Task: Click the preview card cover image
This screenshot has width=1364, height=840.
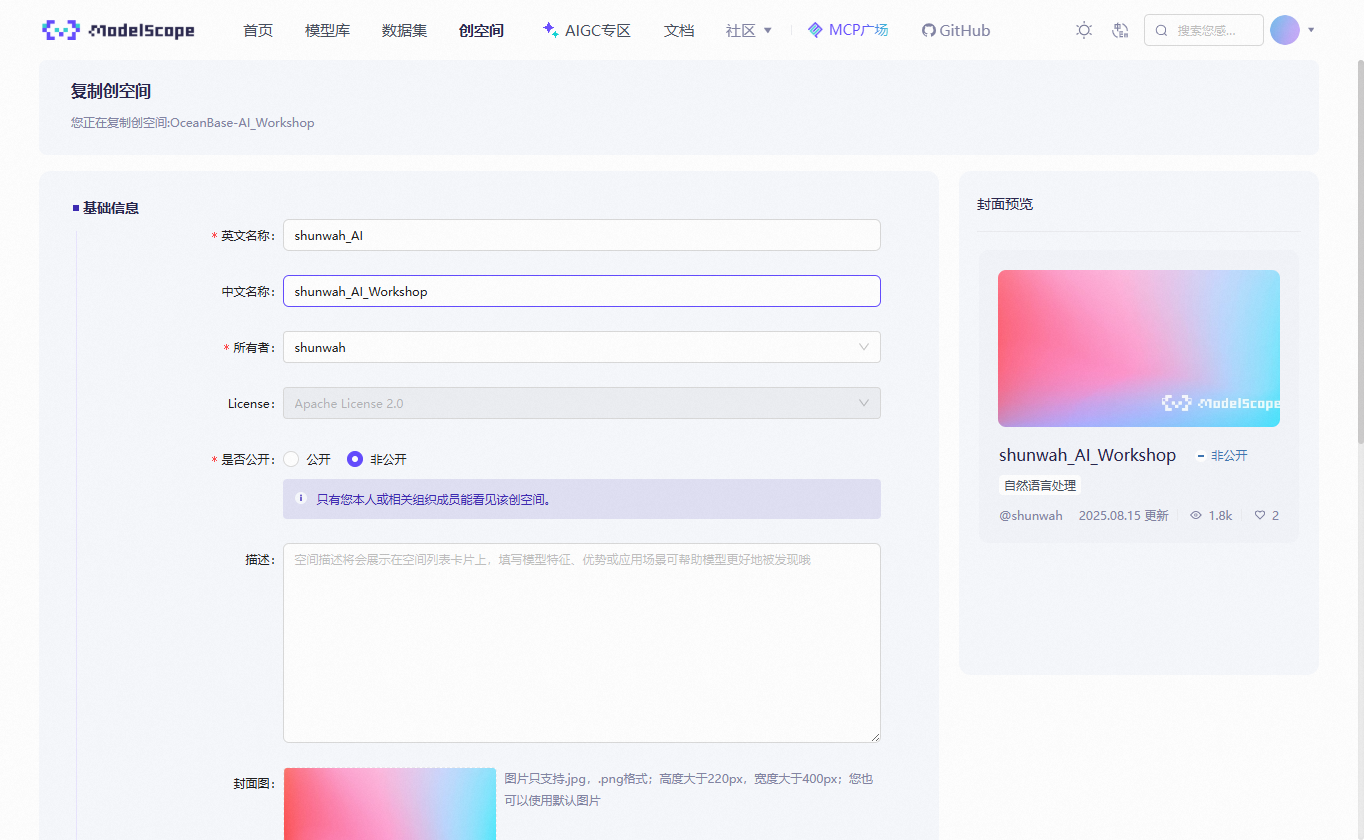Action: point(1139,348)
